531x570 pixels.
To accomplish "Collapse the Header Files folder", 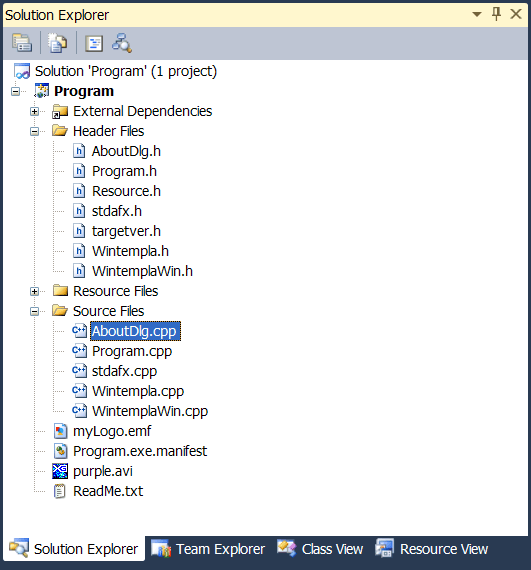I will (x=35, y=131).
